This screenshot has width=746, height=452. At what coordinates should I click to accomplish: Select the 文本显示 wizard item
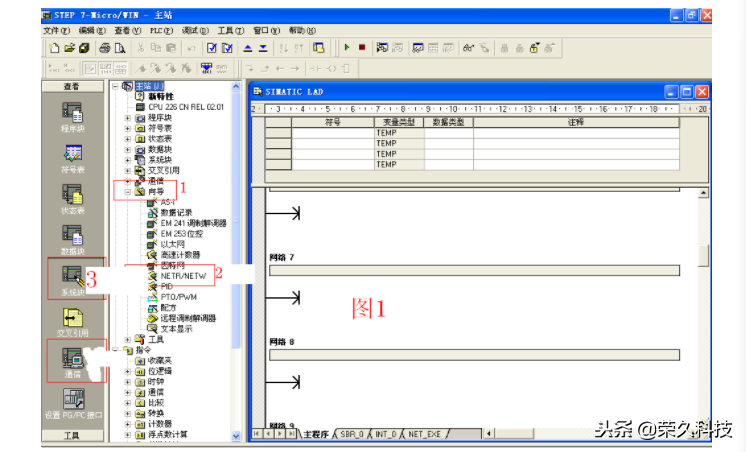click(x=176, y=329)
